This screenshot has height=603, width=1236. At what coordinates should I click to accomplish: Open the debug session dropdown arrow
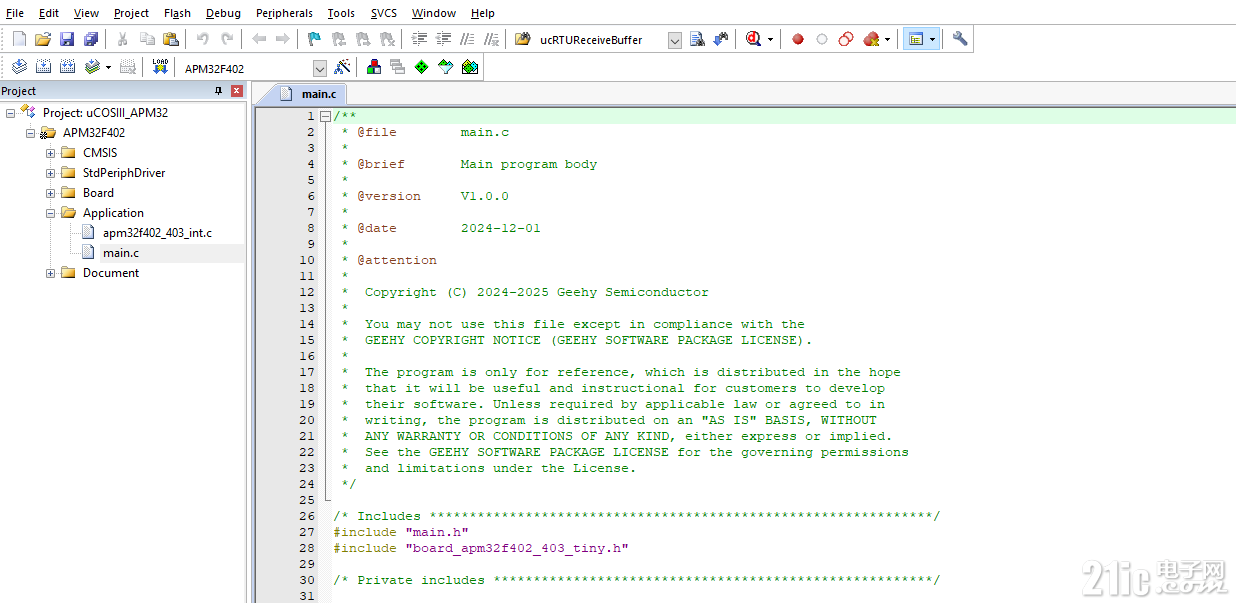pyautogui.click(x=770, y=40)
